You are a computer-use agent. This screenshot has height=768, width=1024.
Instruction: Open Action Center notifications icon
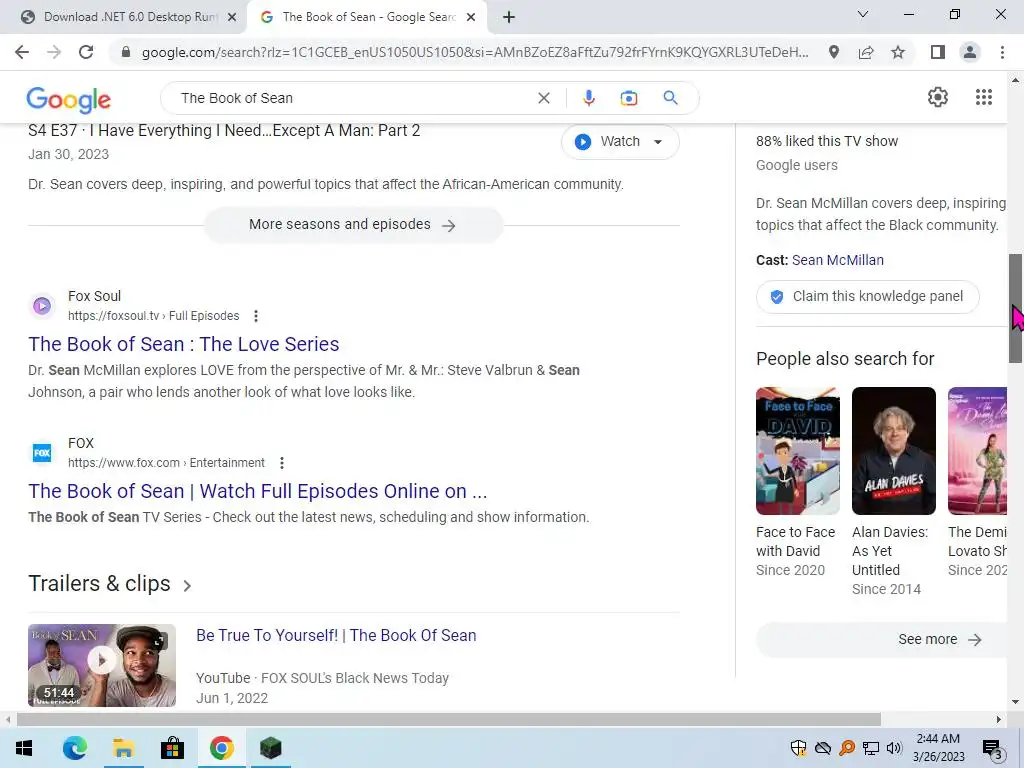993,748
